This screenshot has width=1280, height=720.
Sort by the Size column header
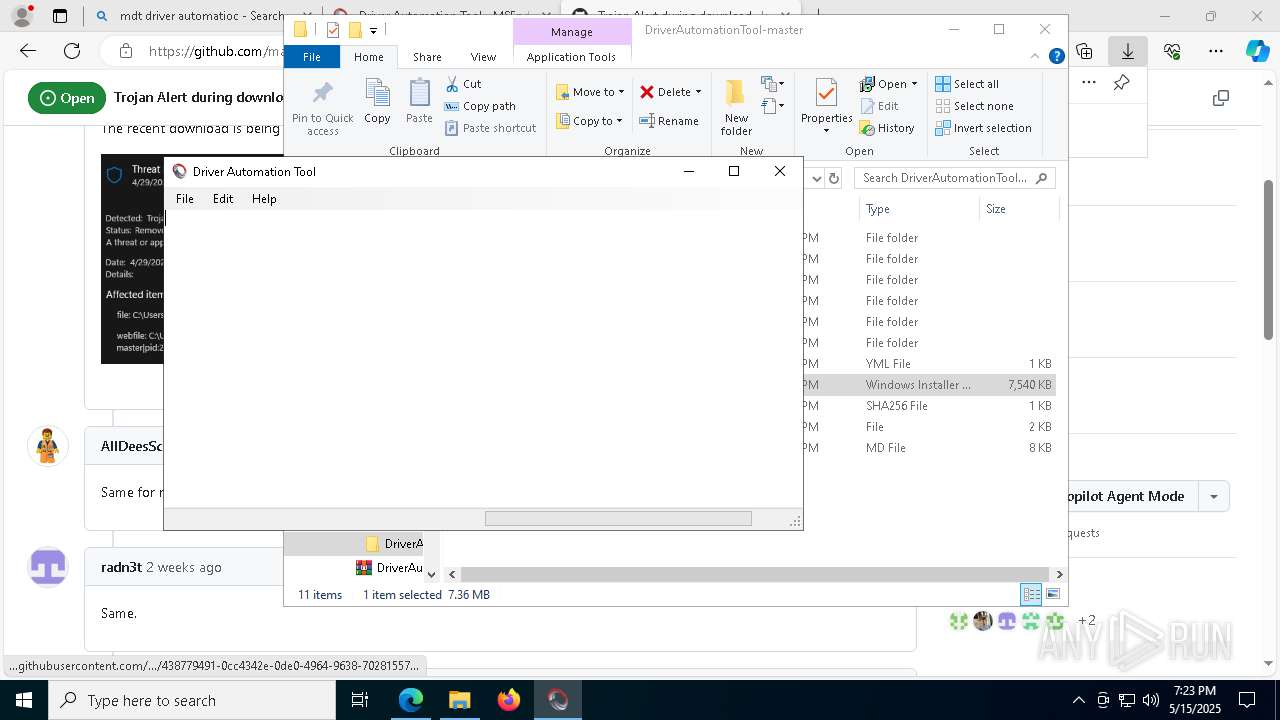[1017, 209]
